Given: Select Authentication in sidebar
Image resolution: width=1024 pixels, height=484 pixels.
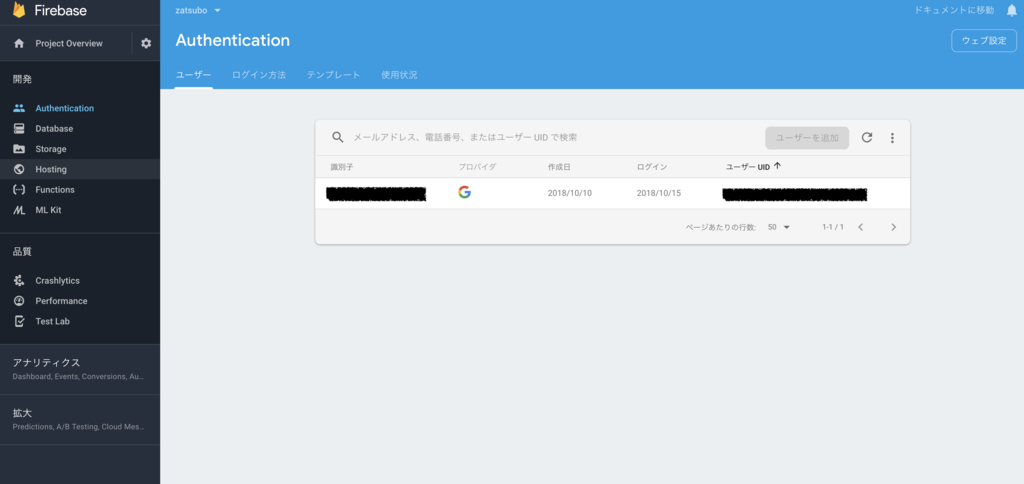Looking at the screenshot, I should tap(65, 108).
